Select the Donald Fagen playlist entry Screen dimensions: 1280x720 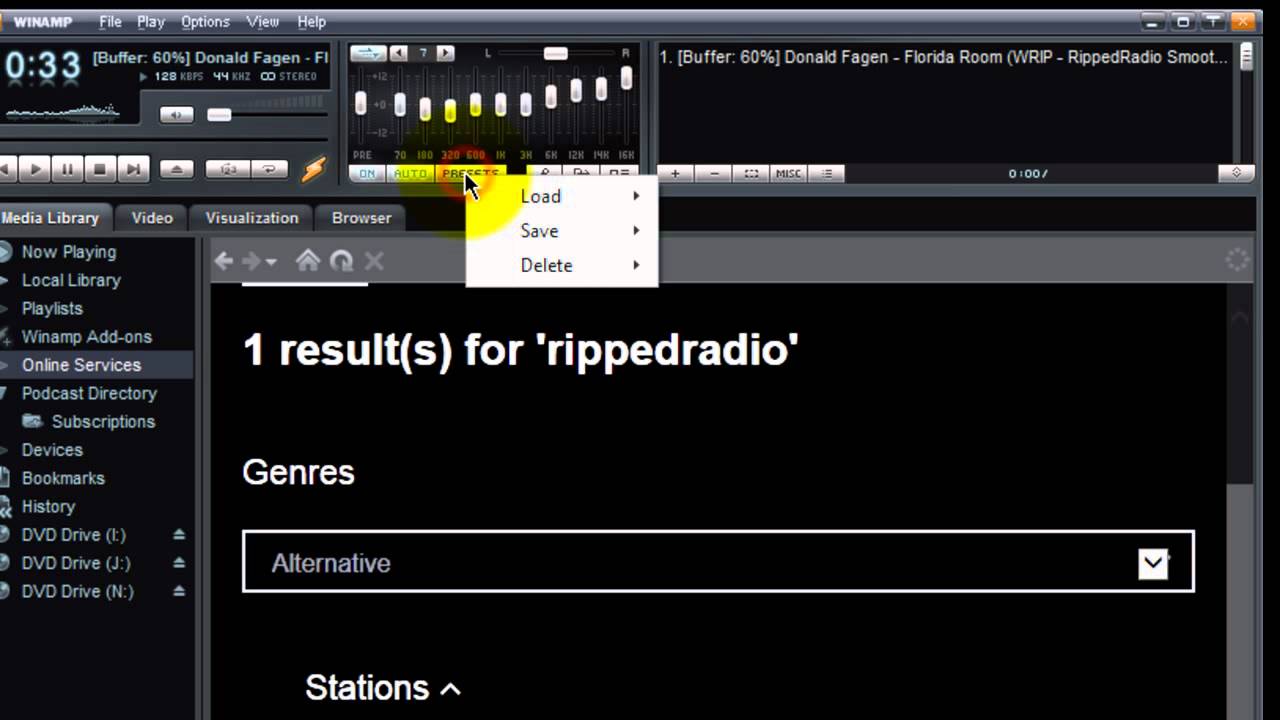(x=944, y=57)
